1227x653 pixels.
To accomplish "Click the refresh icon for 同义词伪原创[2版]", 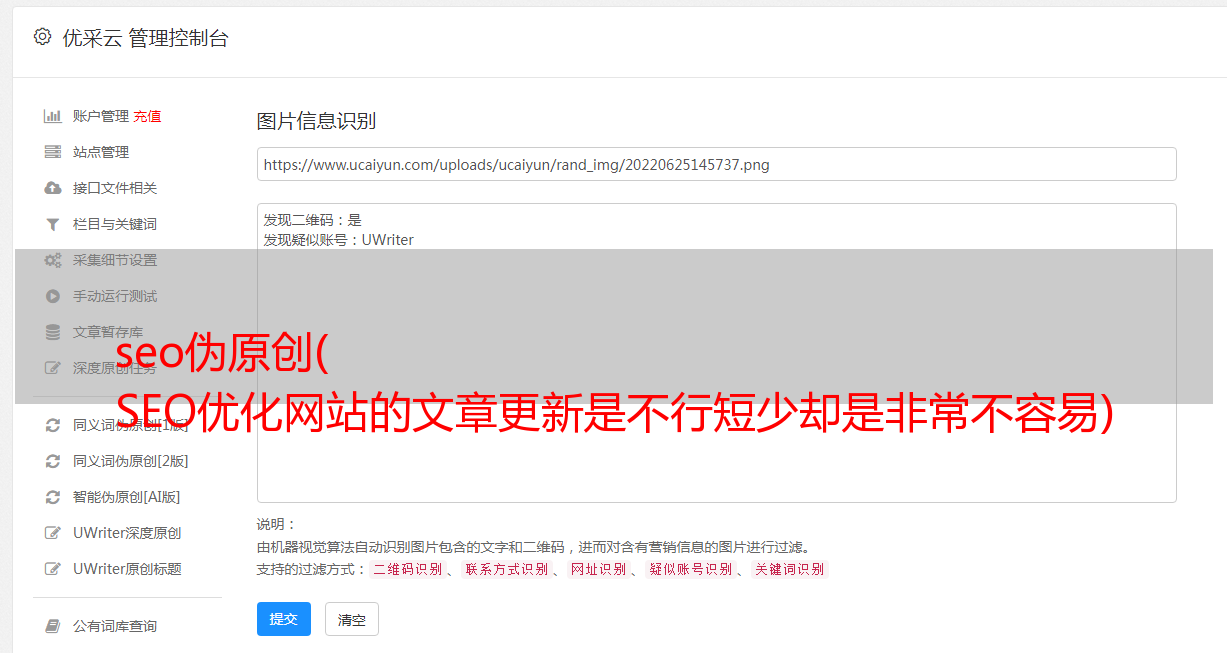I will [x=53, y=461].
